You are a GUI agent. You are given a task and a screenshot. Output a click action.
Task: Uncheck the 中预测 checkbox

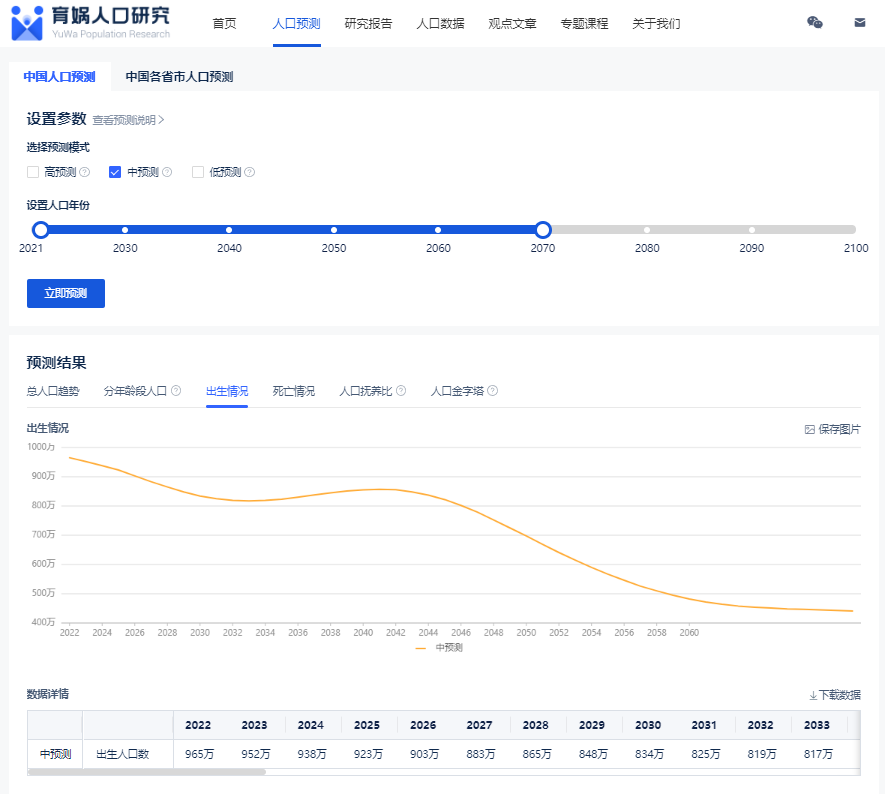click(115, 172)
